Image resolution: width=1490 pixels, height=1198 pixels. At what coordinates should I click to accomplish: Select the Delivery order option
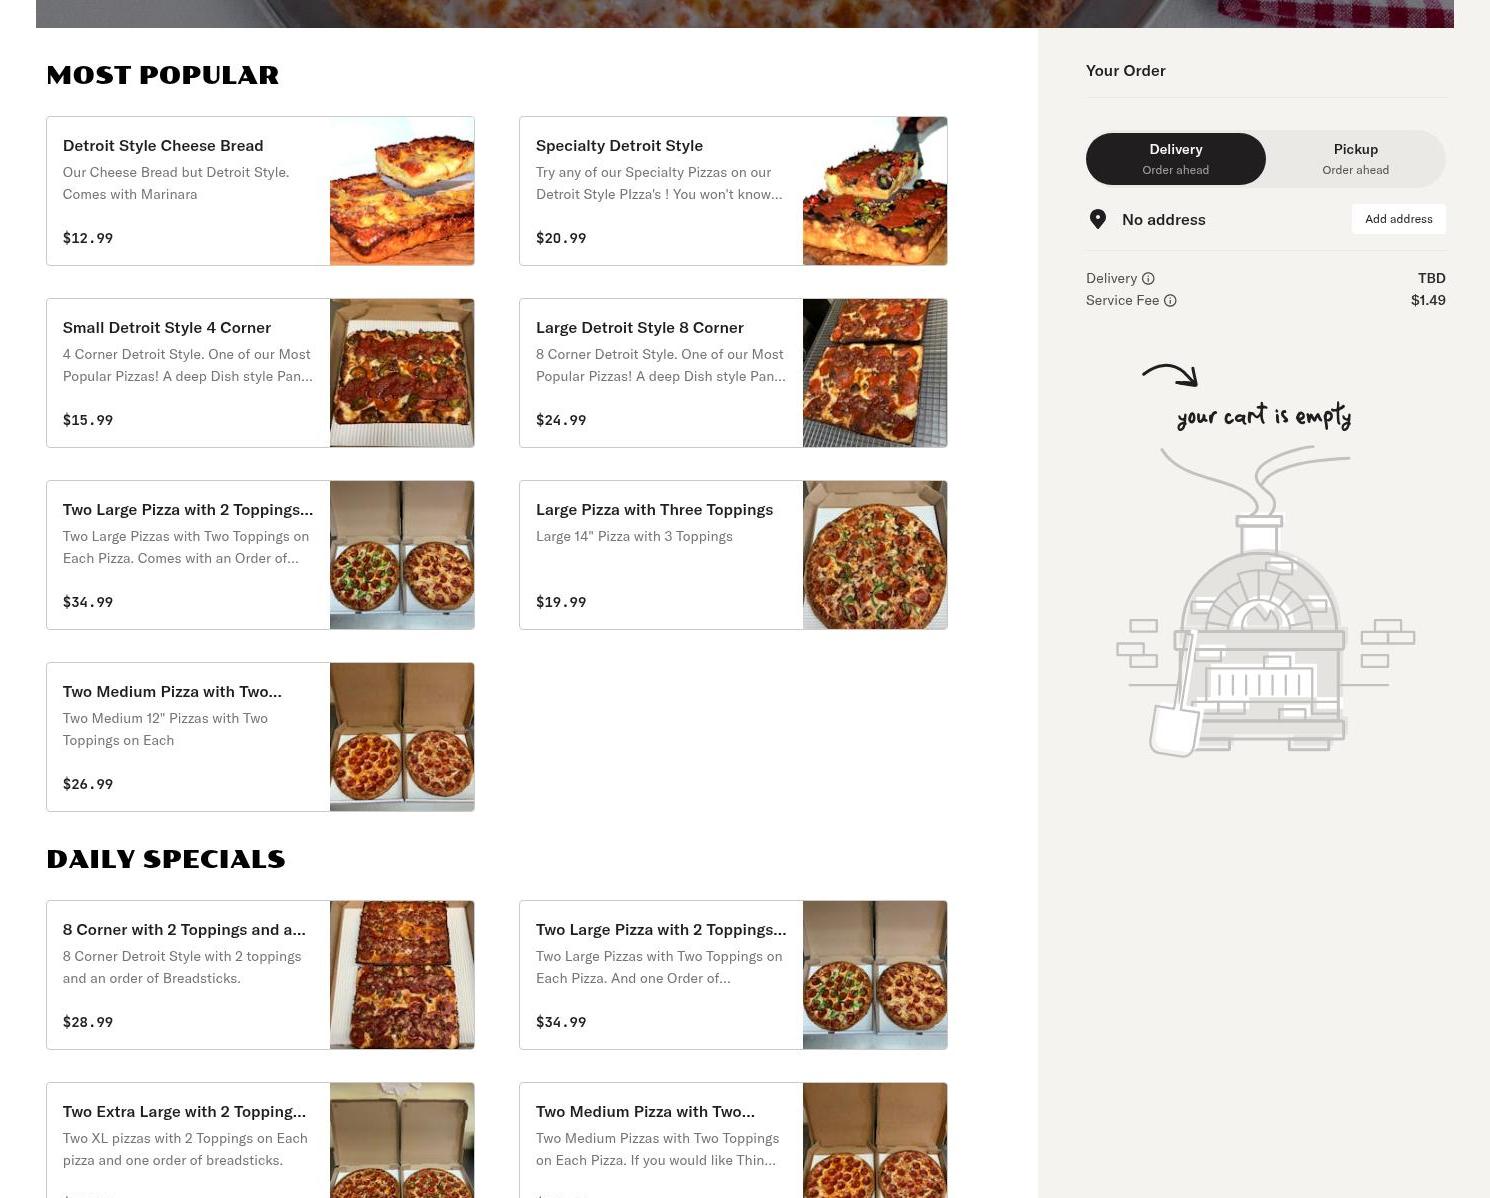click(x=1176, y=159)
